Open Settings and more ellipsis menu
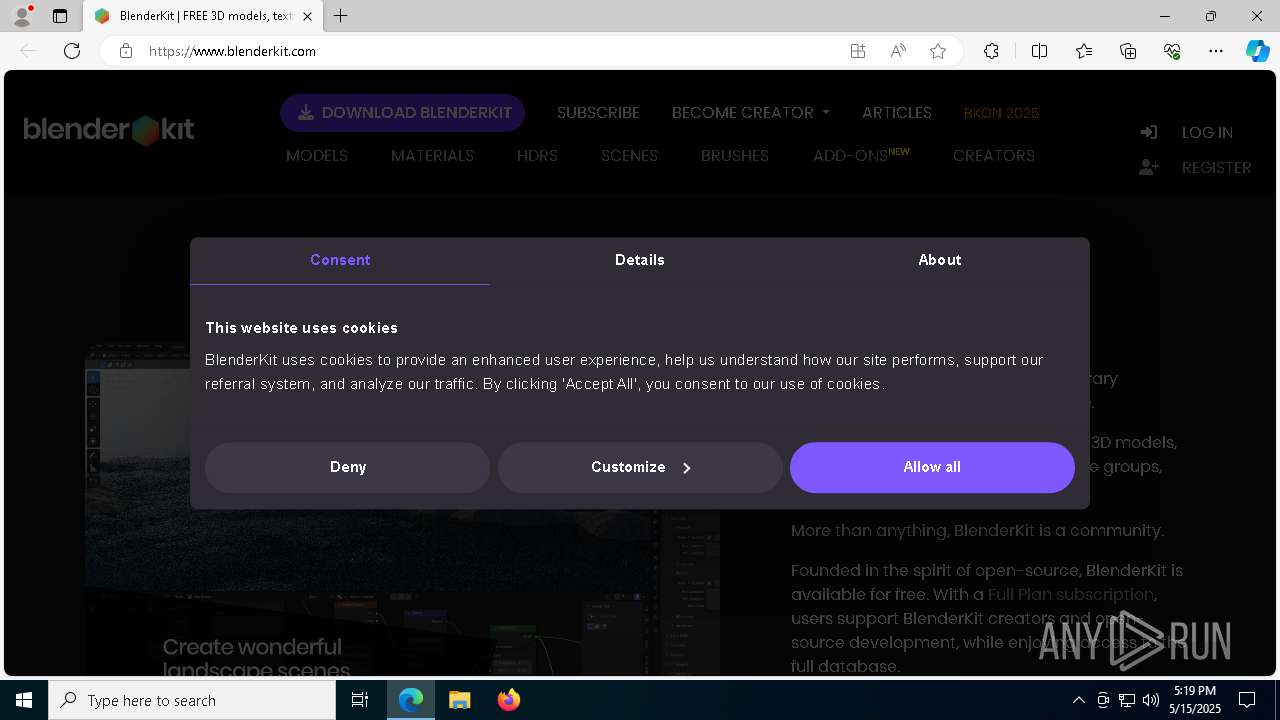The image size is (1280, 720). click(1216, 51)
